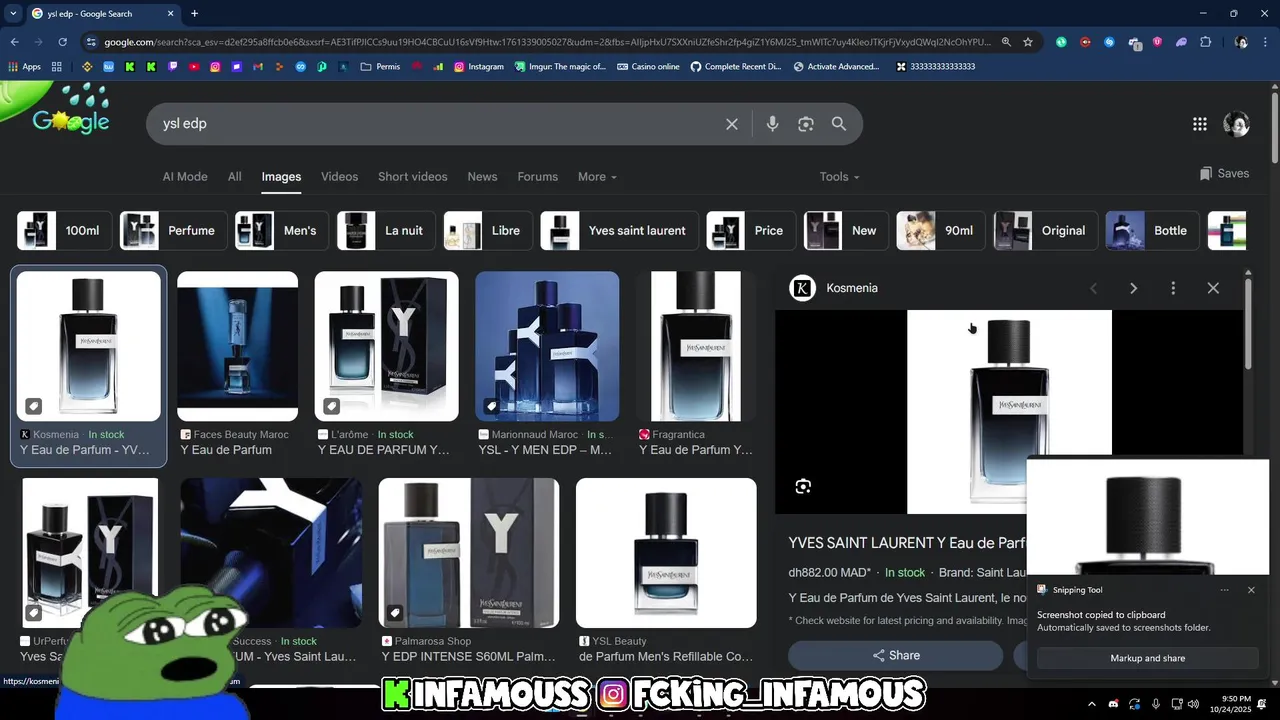Viewport: 1280px width, 720px height.
Task: Filter by the Men's chip
Action: [283, 230]
